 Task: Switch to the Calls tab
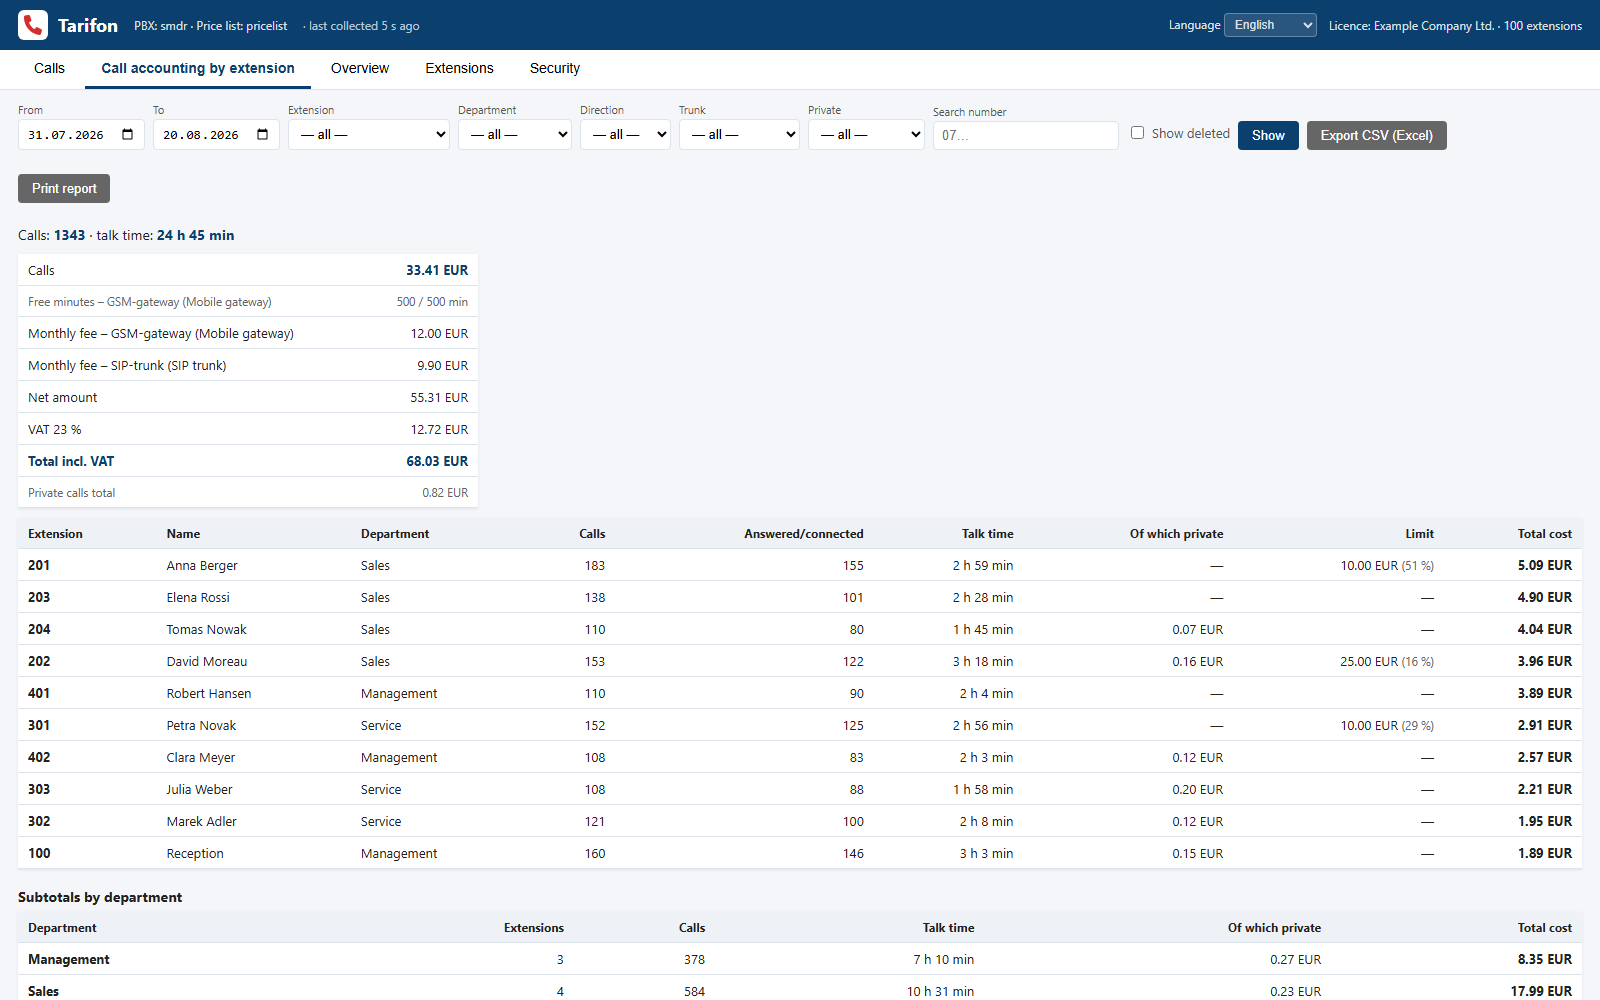tap(49, 68)
